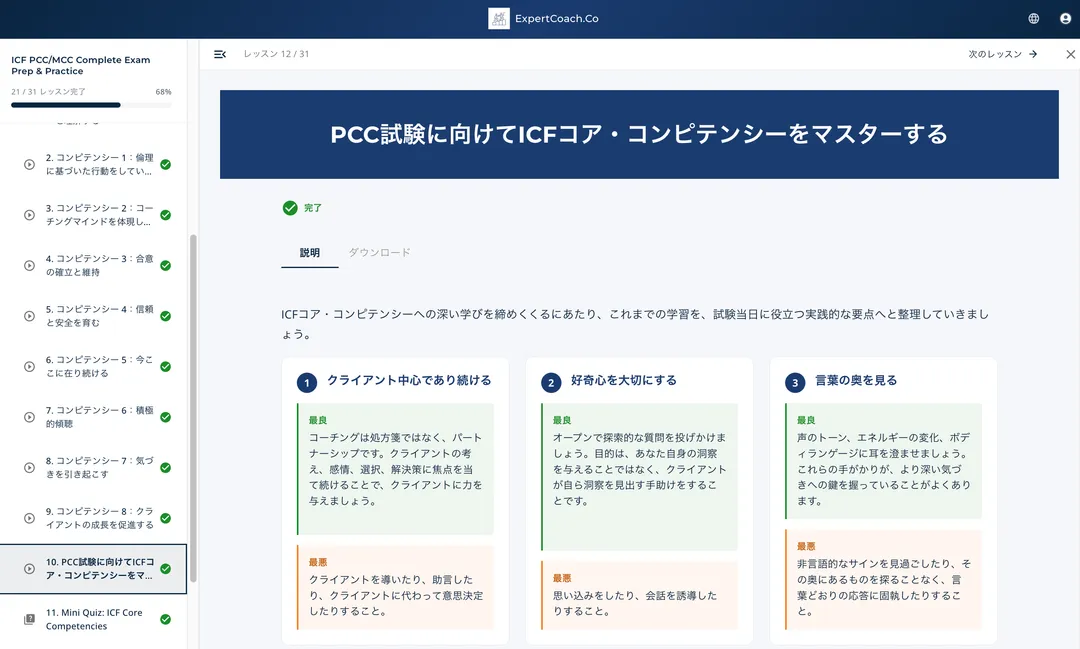The height and width of the screenshot is (649, 1080).
Task: Open lesson 9. コンピテンシー8：クライアントの成長
Action: [x=100, y=518]
